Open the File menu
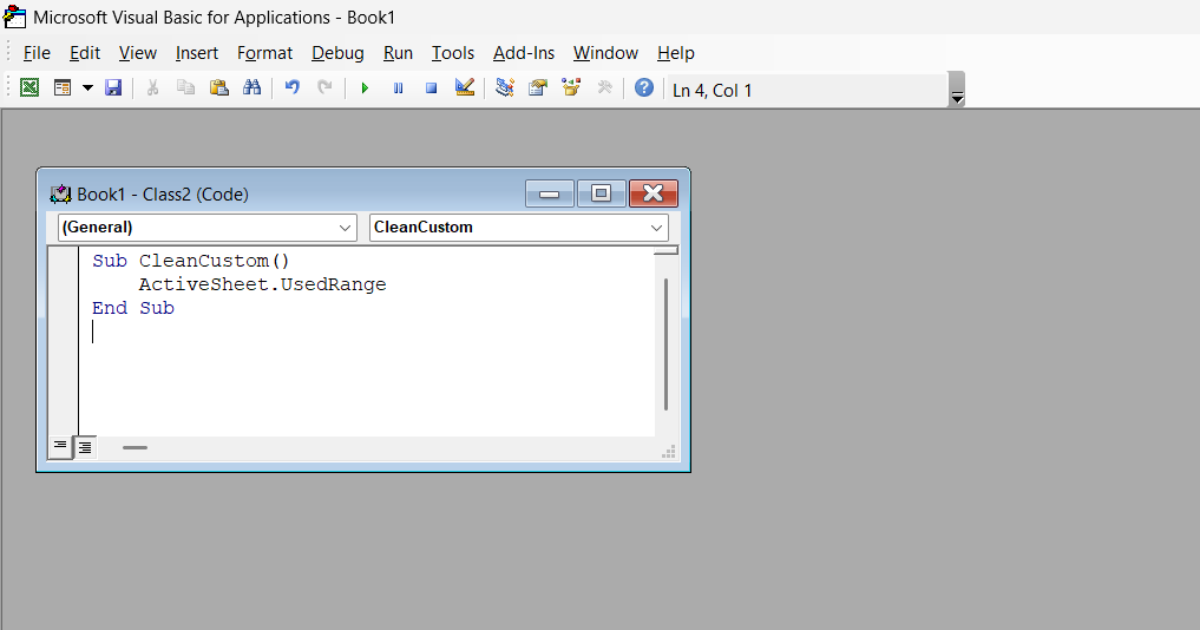Viewport: 1200px width, 630px height. (x=37, y=53)
